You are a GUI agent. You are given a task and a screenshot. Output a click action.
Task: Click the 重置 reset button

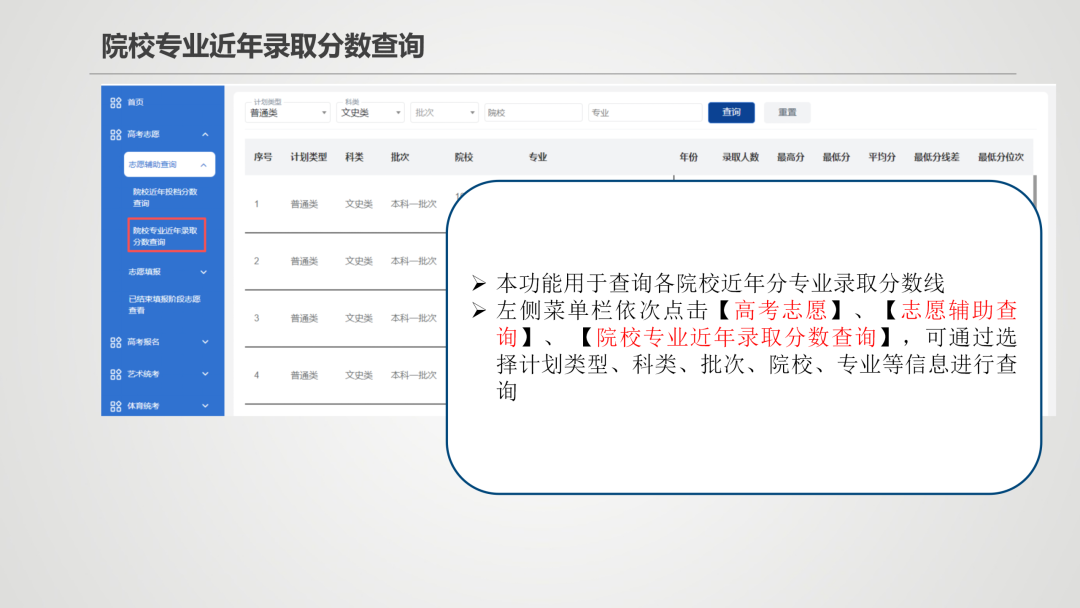point(787,112)
